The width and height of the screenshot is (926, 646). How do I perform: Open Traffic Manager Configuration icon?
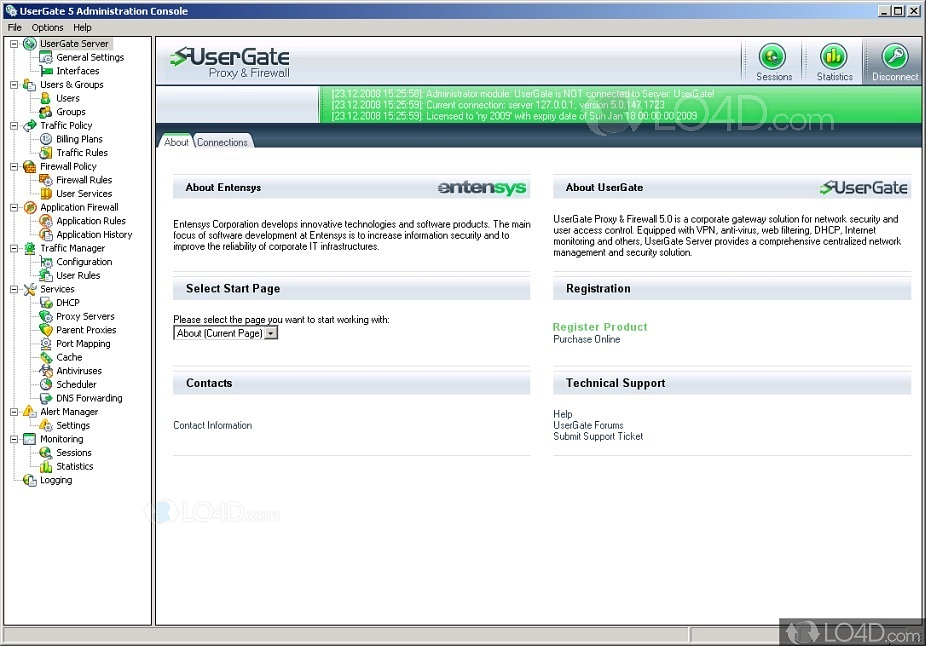tap(46, 262)
